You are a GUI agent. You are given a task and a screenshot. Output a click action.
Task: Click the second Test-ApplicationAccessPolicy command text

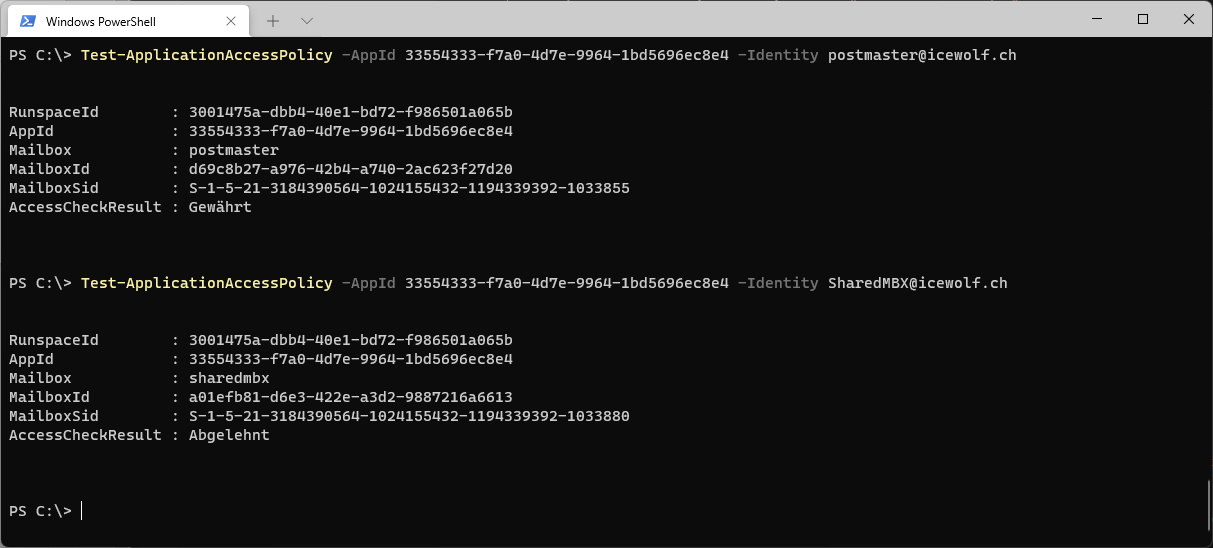[206, 283]
